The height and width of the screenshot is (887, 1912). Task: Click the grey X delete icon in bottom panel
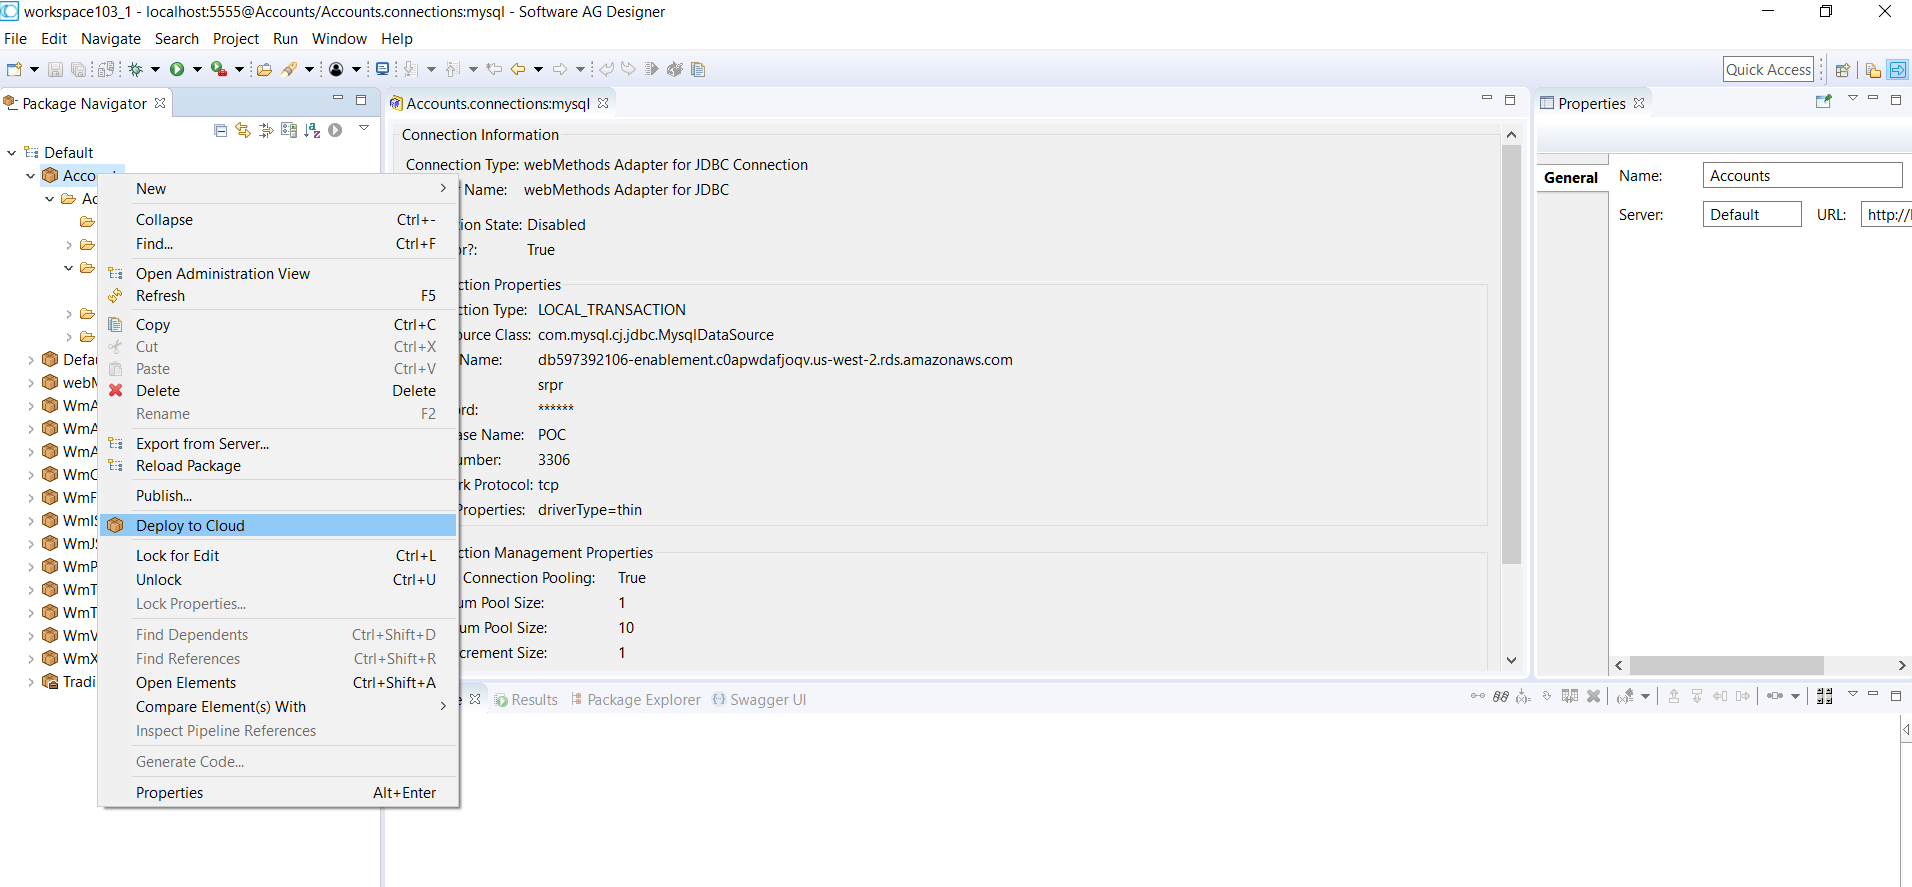1594,696
